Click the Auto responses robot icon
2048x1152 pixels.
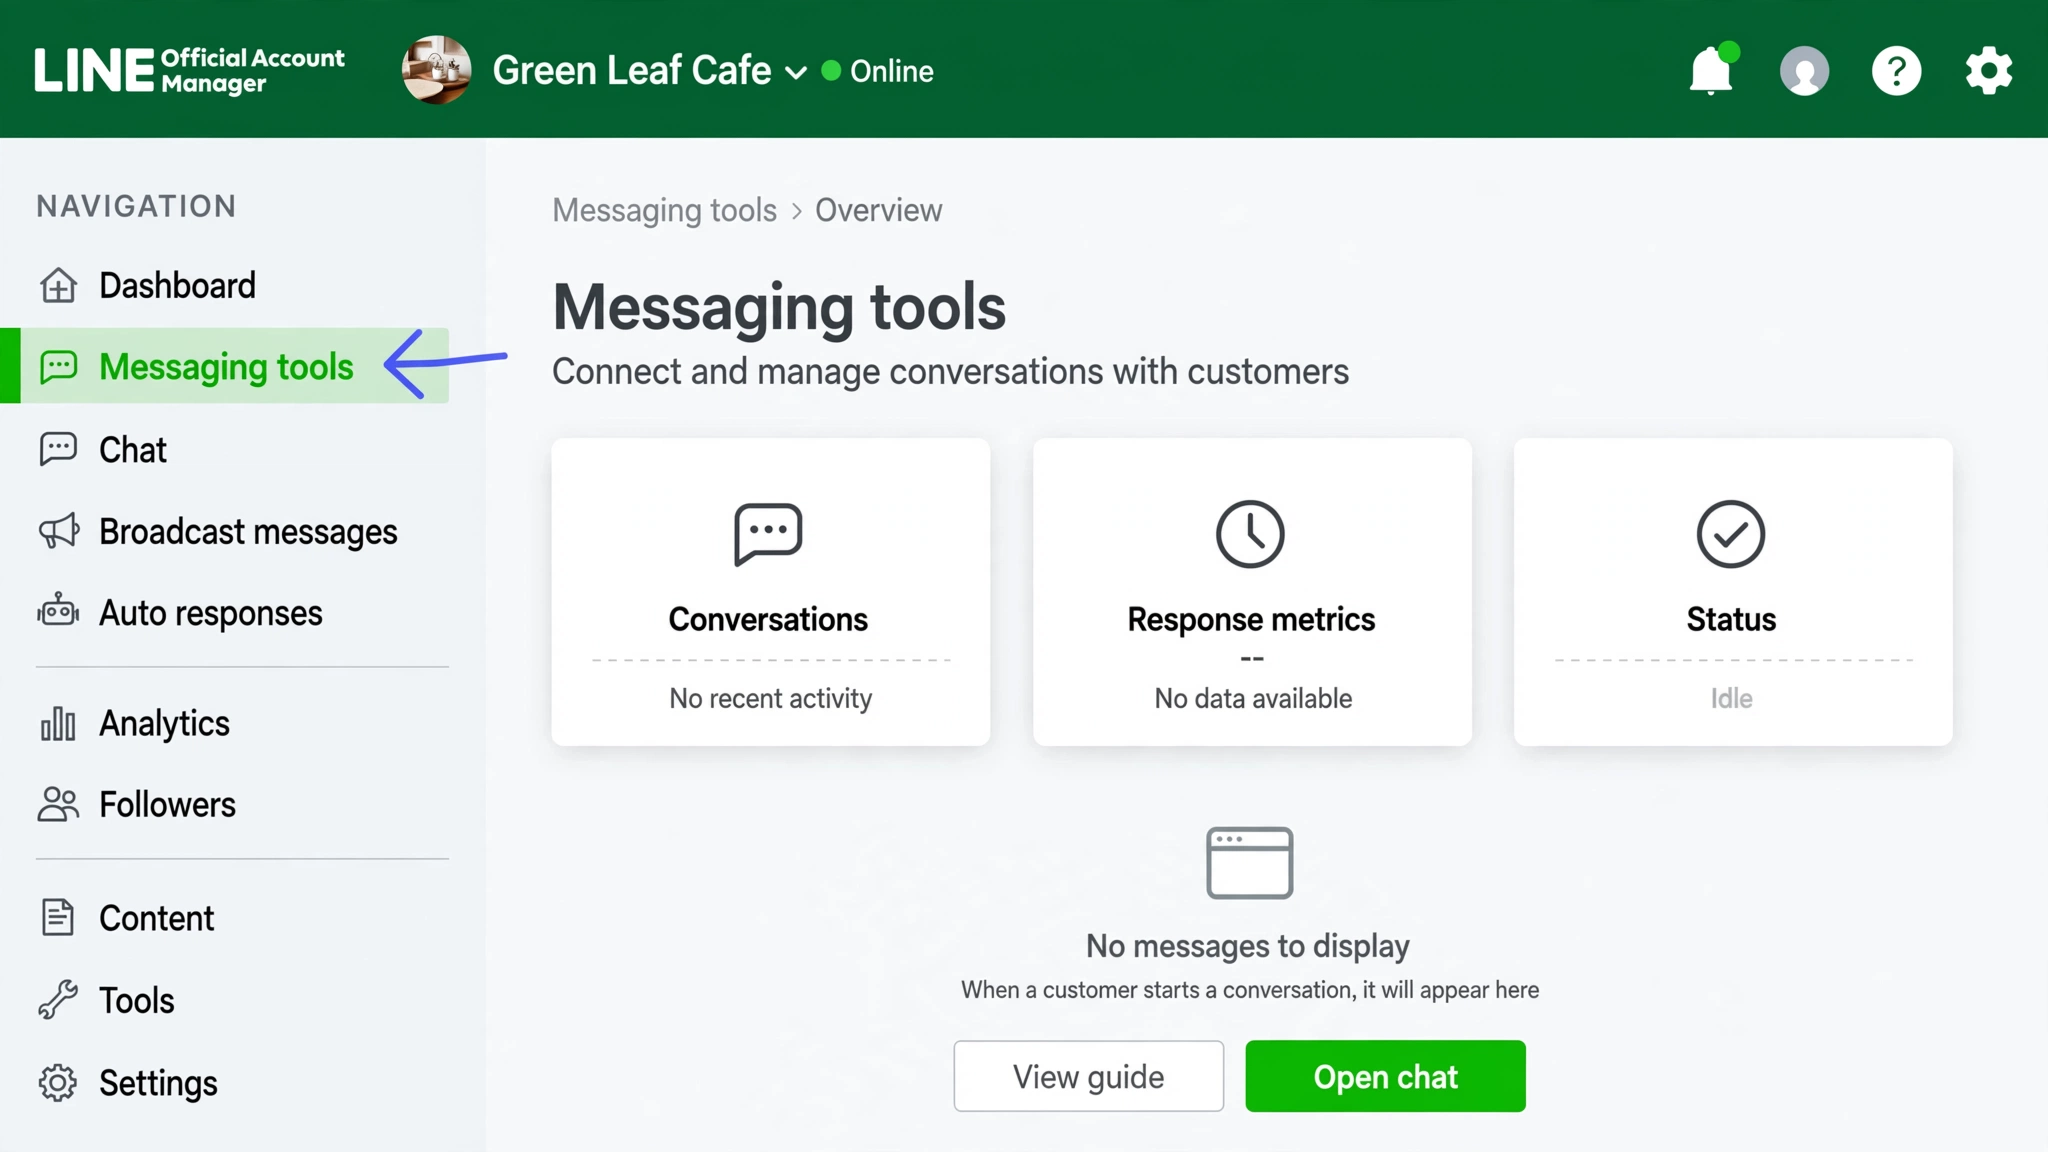[x=58, y=610]
